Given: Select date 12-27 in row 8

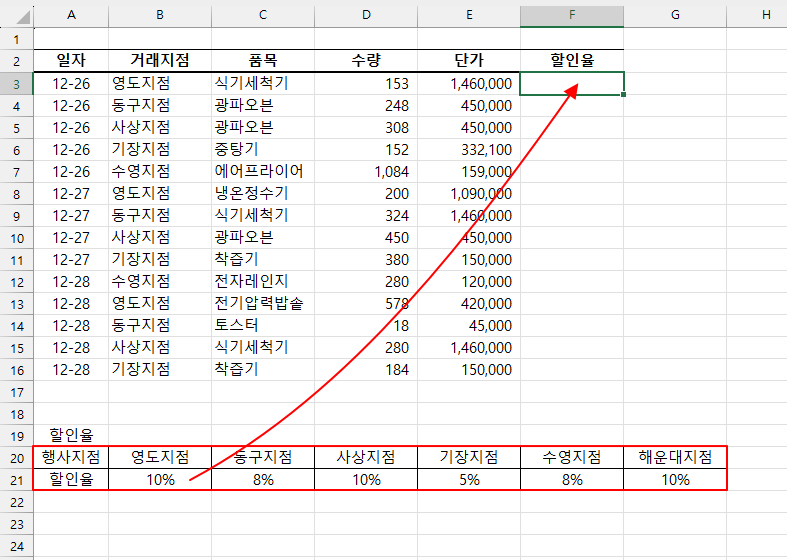Looking at the screenshot, I should click(x=71, y=194).
